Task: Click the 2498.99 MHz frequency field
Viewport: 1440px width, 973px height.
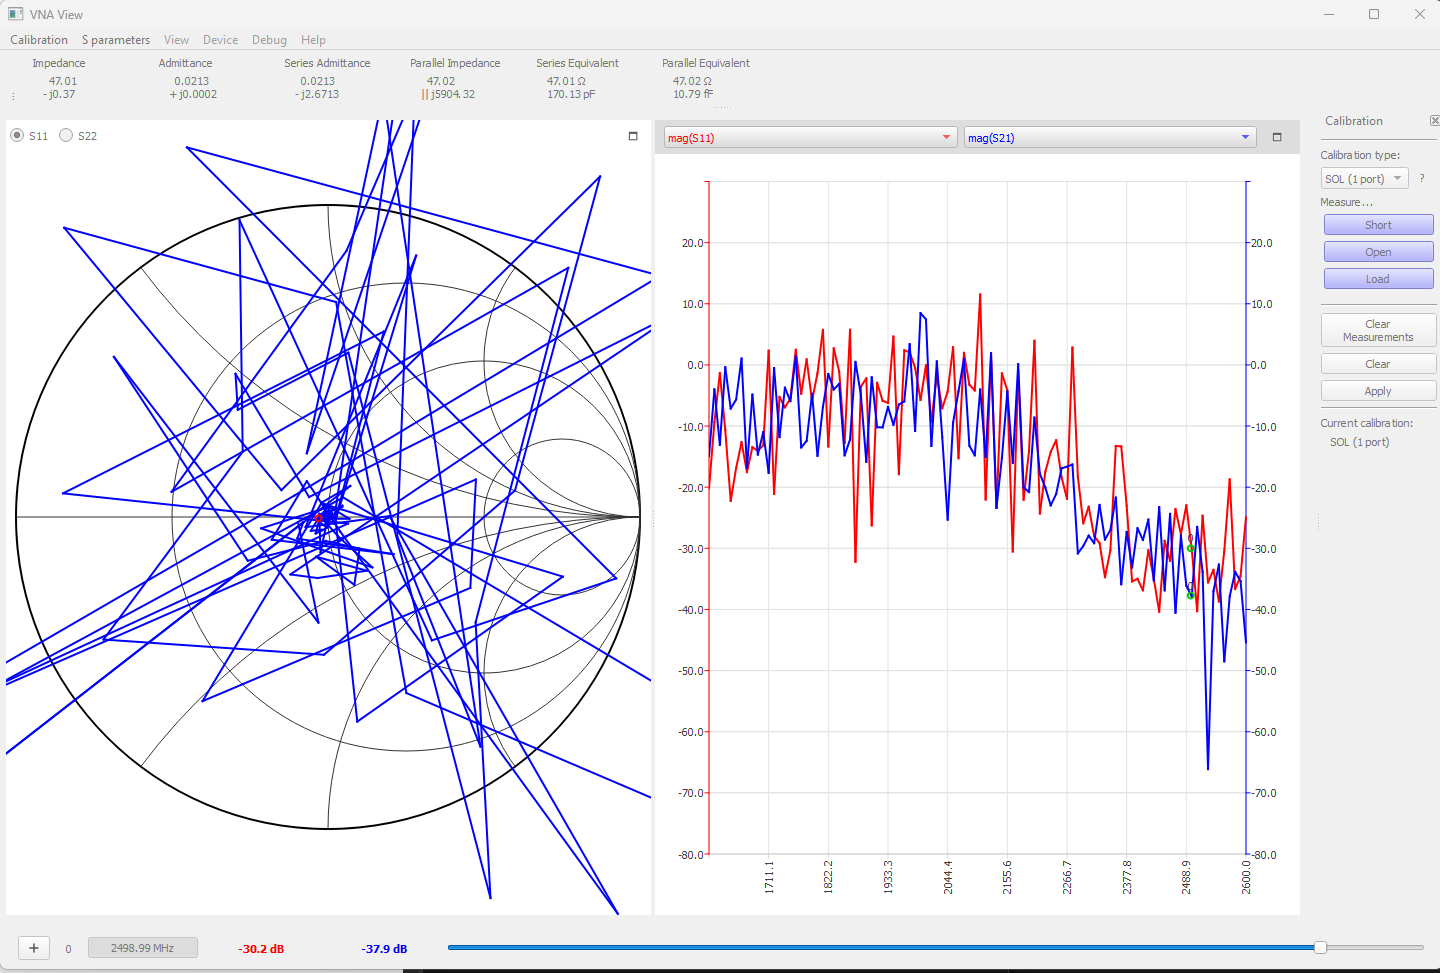Action: [142, 948]
